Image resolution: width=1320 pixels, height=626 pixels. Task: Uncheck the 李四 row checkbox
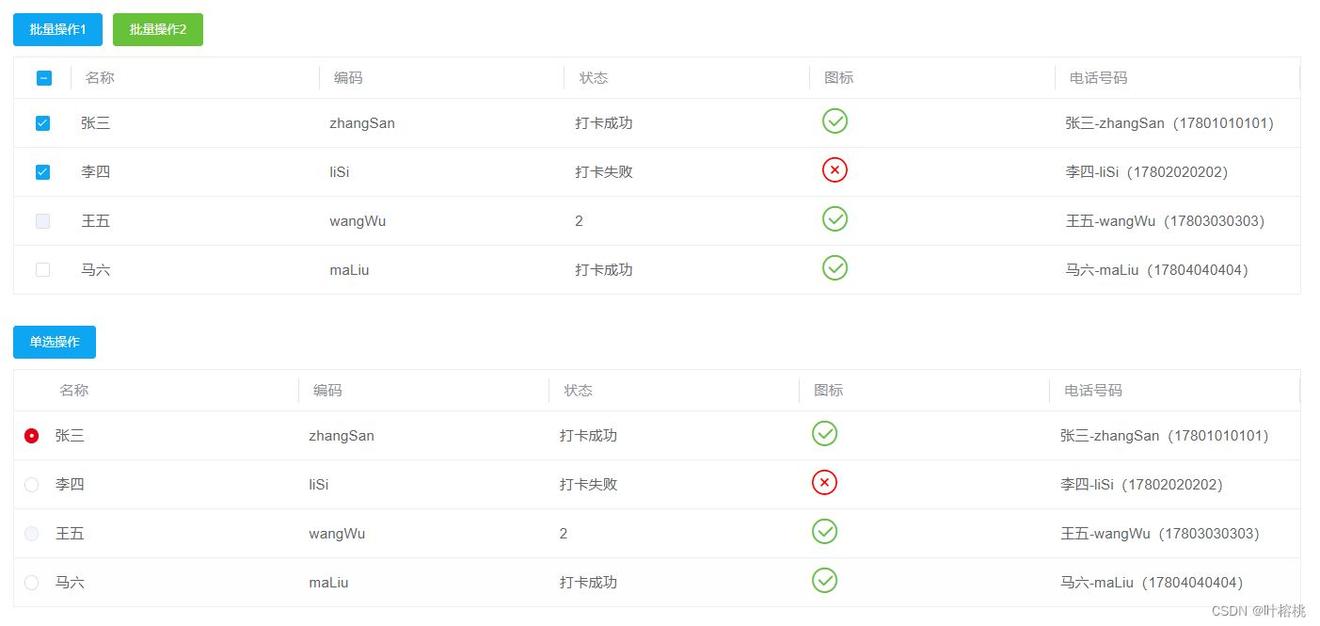click(x=43, y=172)
